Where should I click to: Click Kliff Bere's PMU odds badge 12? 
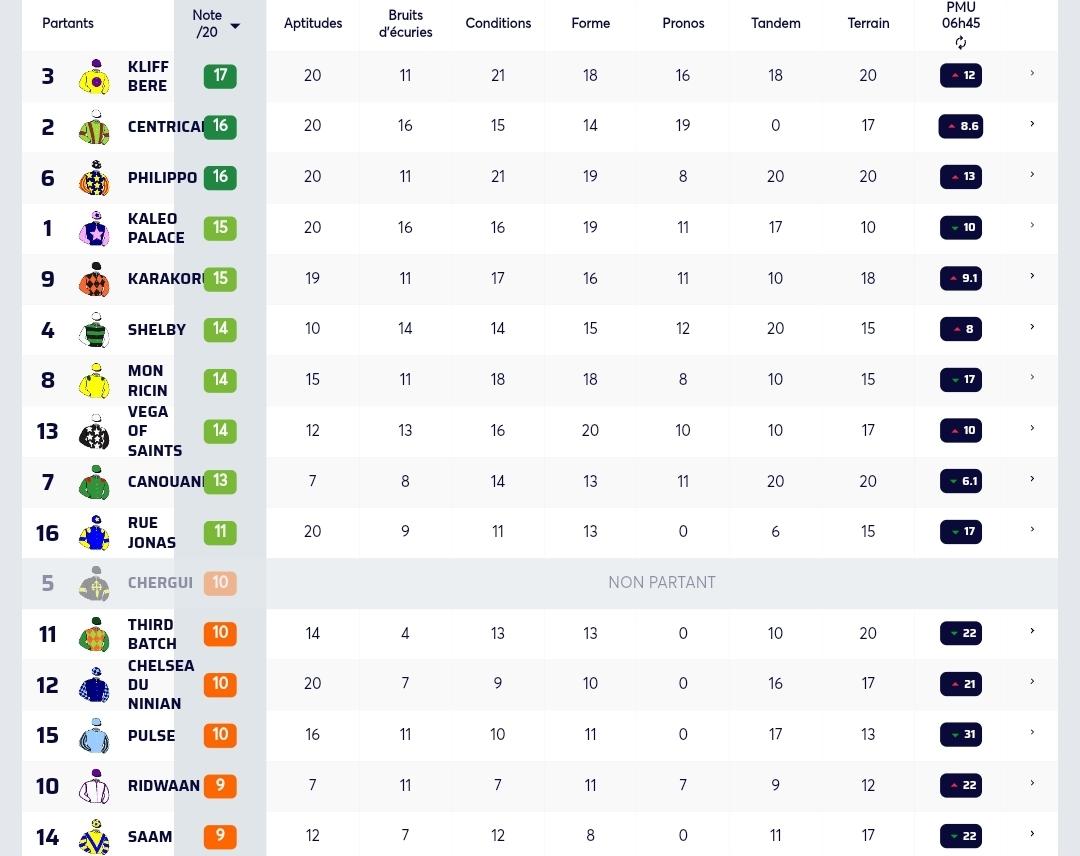(x=961, y=75)
